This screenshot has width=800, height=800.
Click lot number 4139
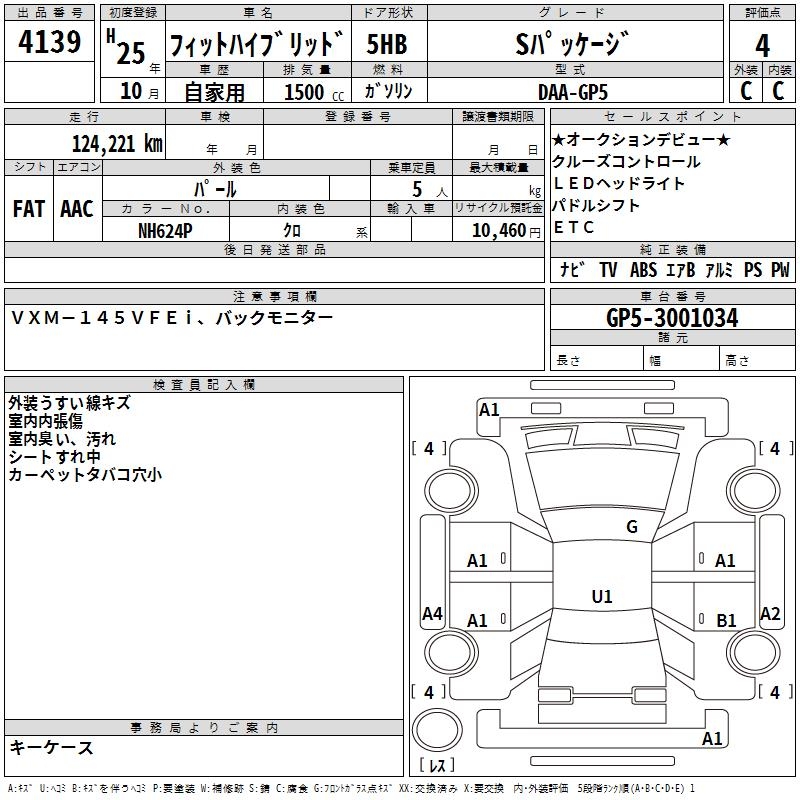49,42
